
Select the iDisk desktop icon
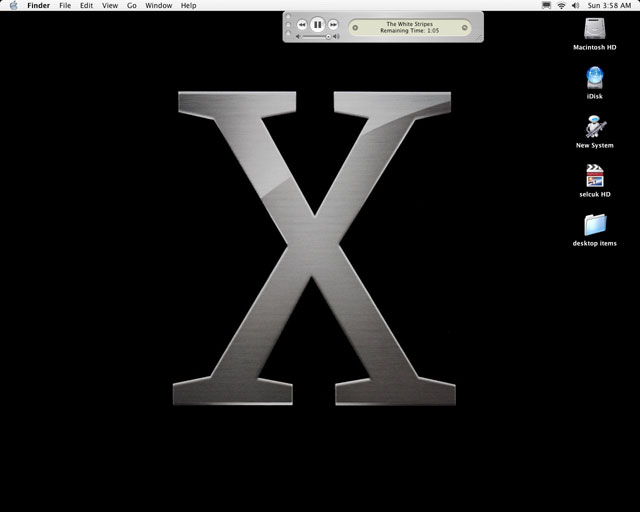pos(595,78)
